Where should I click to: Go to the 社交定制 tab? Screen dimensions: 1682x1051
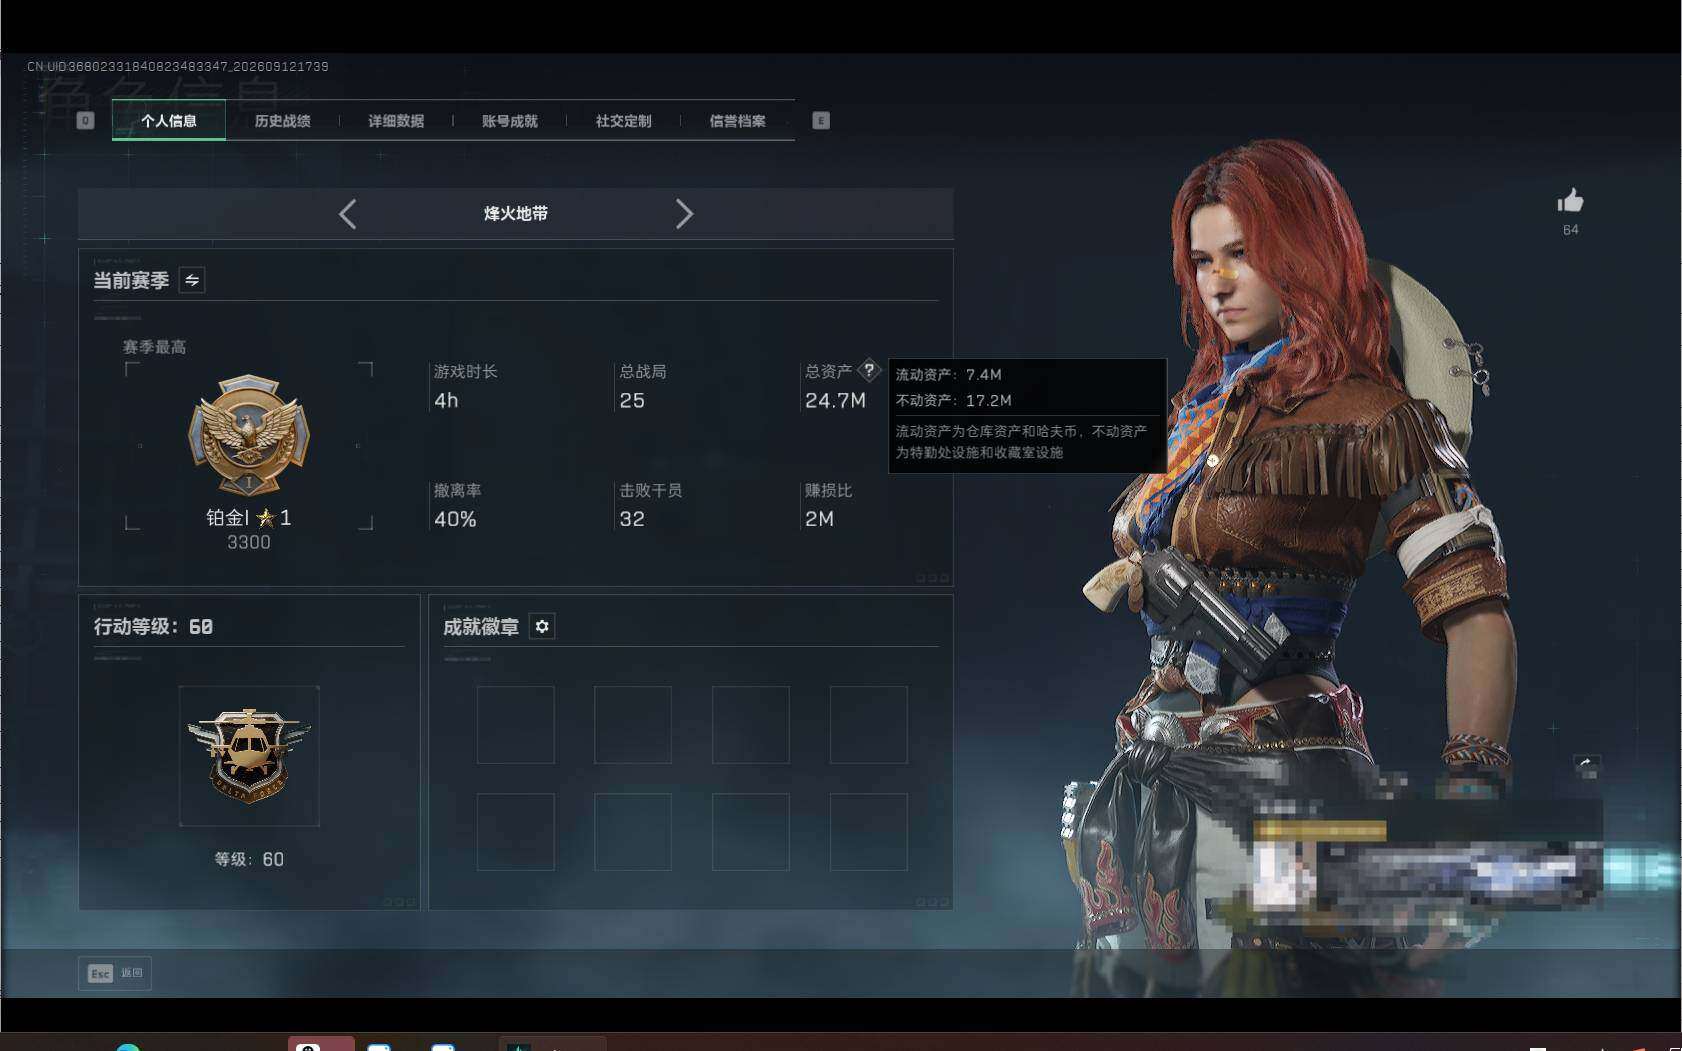click(x=624, y=121)
